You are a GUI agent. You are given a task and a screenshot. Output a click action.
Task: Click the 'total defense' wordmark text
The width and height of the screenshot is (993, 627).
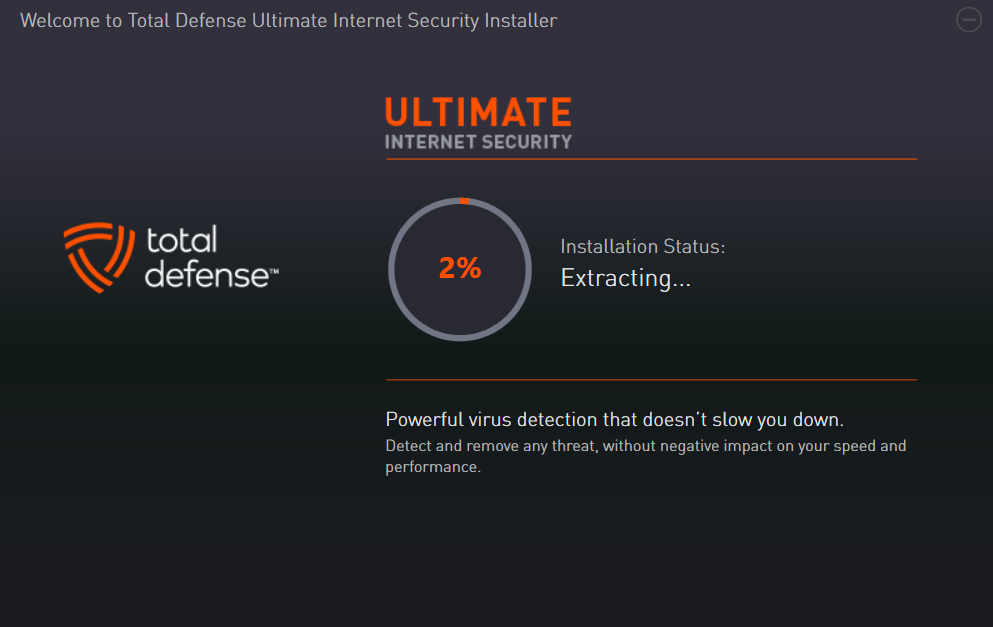pyautogui.click(x=212, y=257)
